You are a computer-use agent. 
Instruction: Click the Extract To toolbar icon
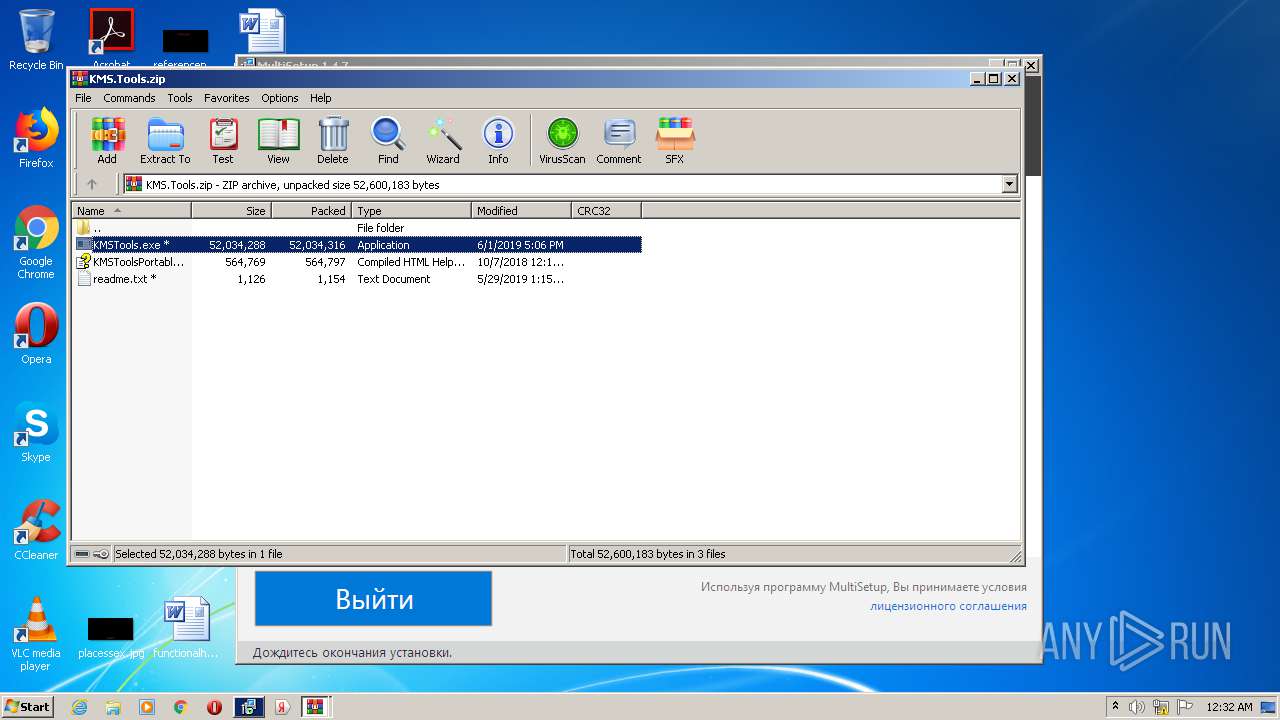coord(165,141)
